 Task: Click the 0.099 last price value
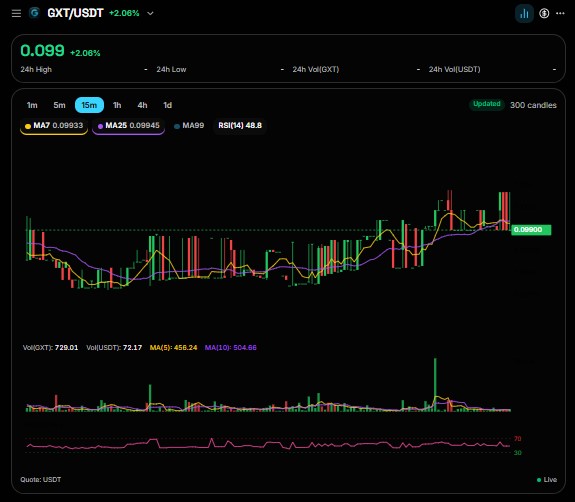click(43, 51)
